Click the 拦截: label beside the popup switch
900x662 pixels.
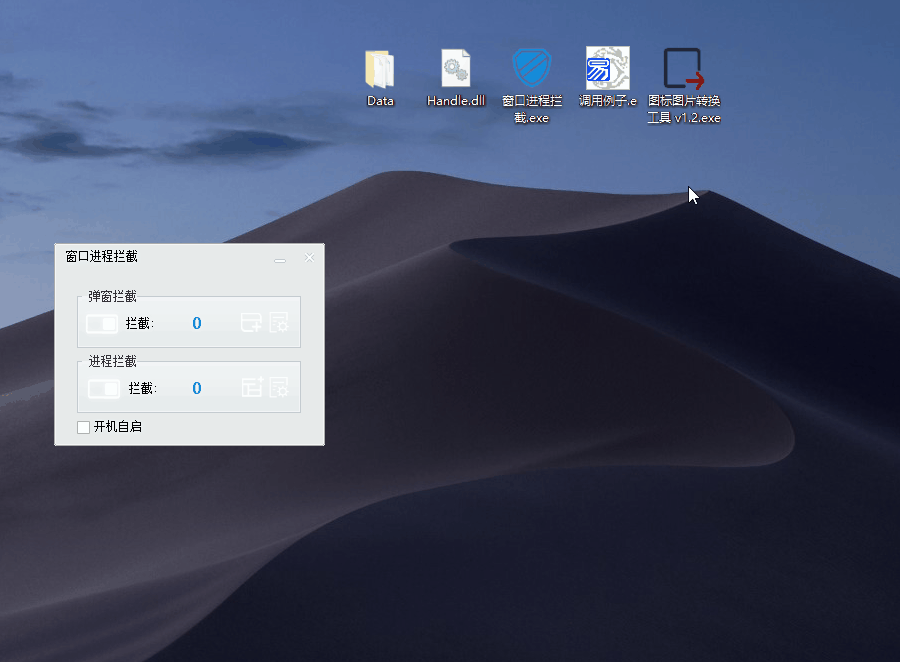(x=140, y=324)
